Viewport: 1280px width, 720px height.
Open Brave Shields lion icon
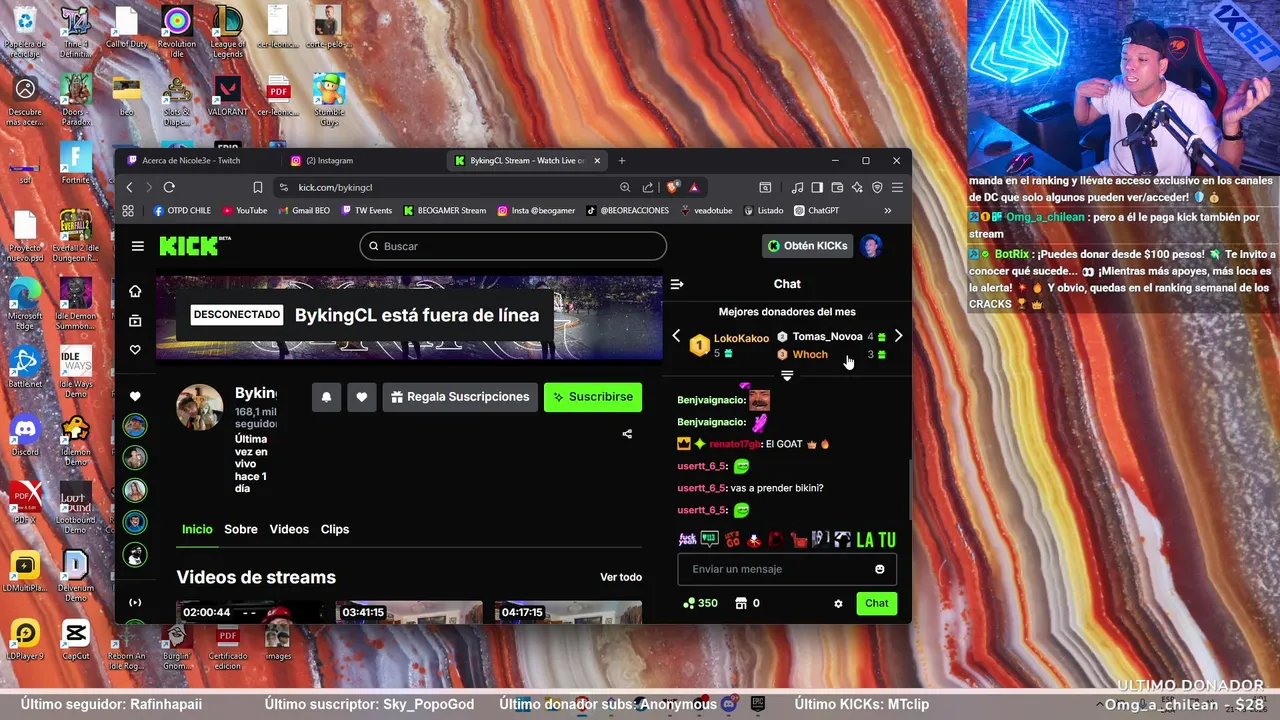click(673, 187)
